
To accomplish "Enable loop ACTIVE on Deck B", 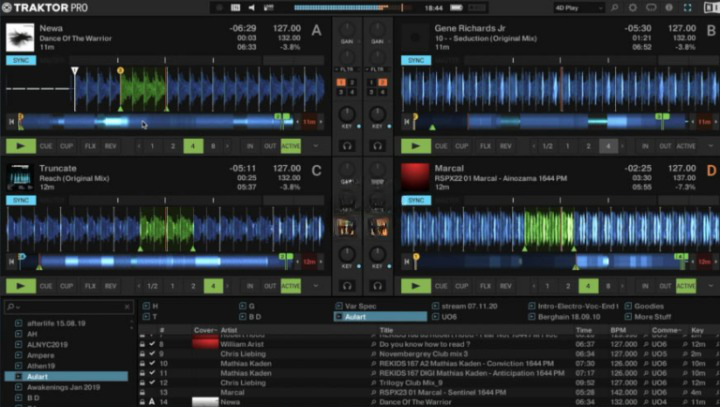I will click(x=686, y=146).
